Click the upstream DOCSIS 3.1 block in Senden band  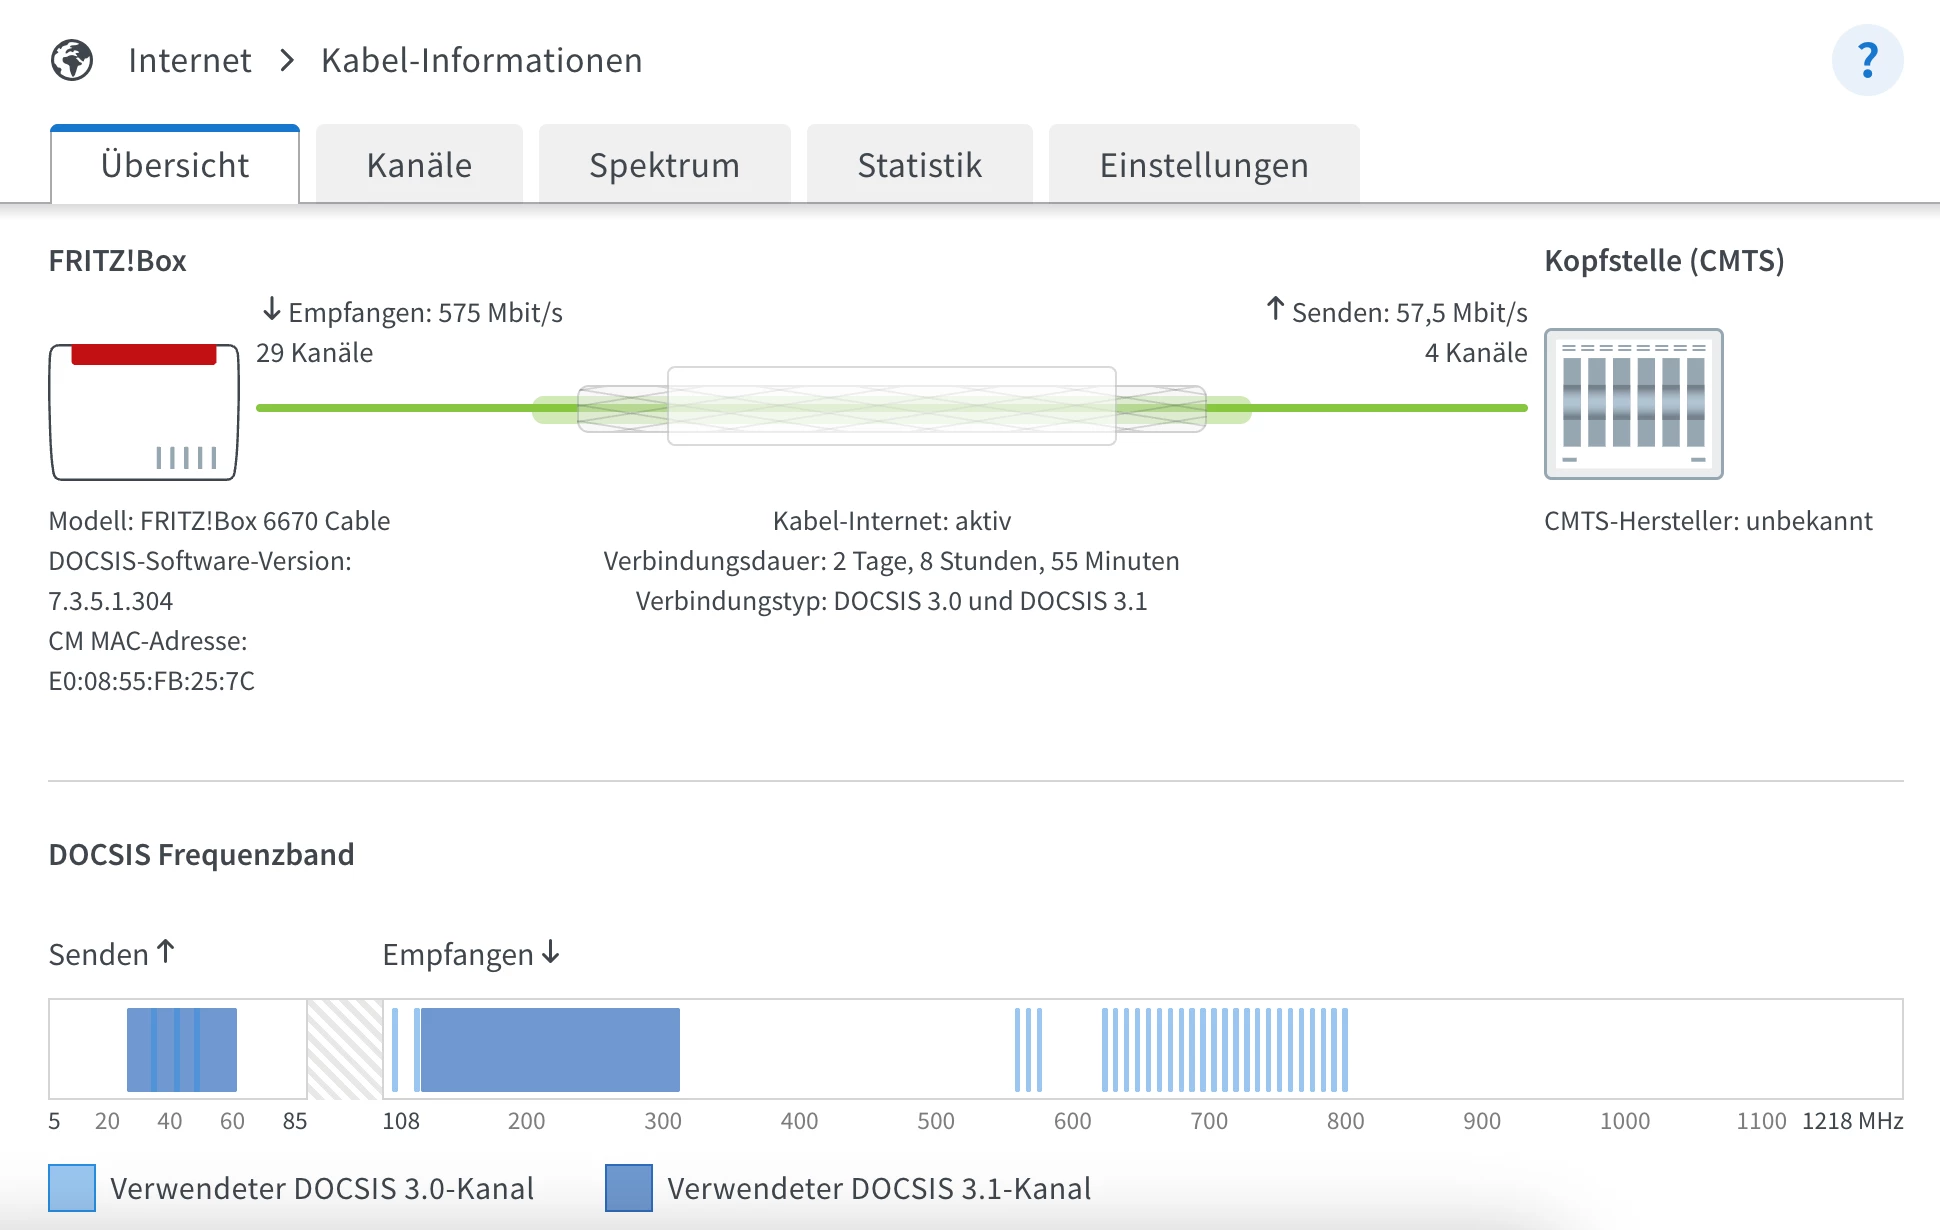(182, 1050)
